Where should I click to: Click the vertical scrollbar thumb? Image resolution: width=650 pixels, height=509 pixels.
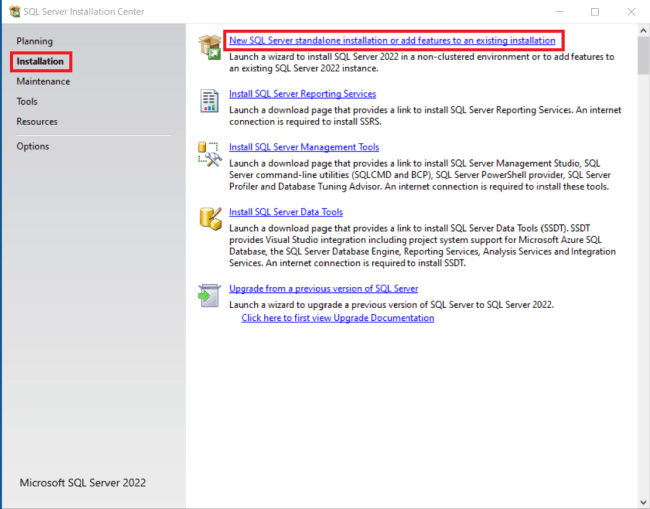643,55
